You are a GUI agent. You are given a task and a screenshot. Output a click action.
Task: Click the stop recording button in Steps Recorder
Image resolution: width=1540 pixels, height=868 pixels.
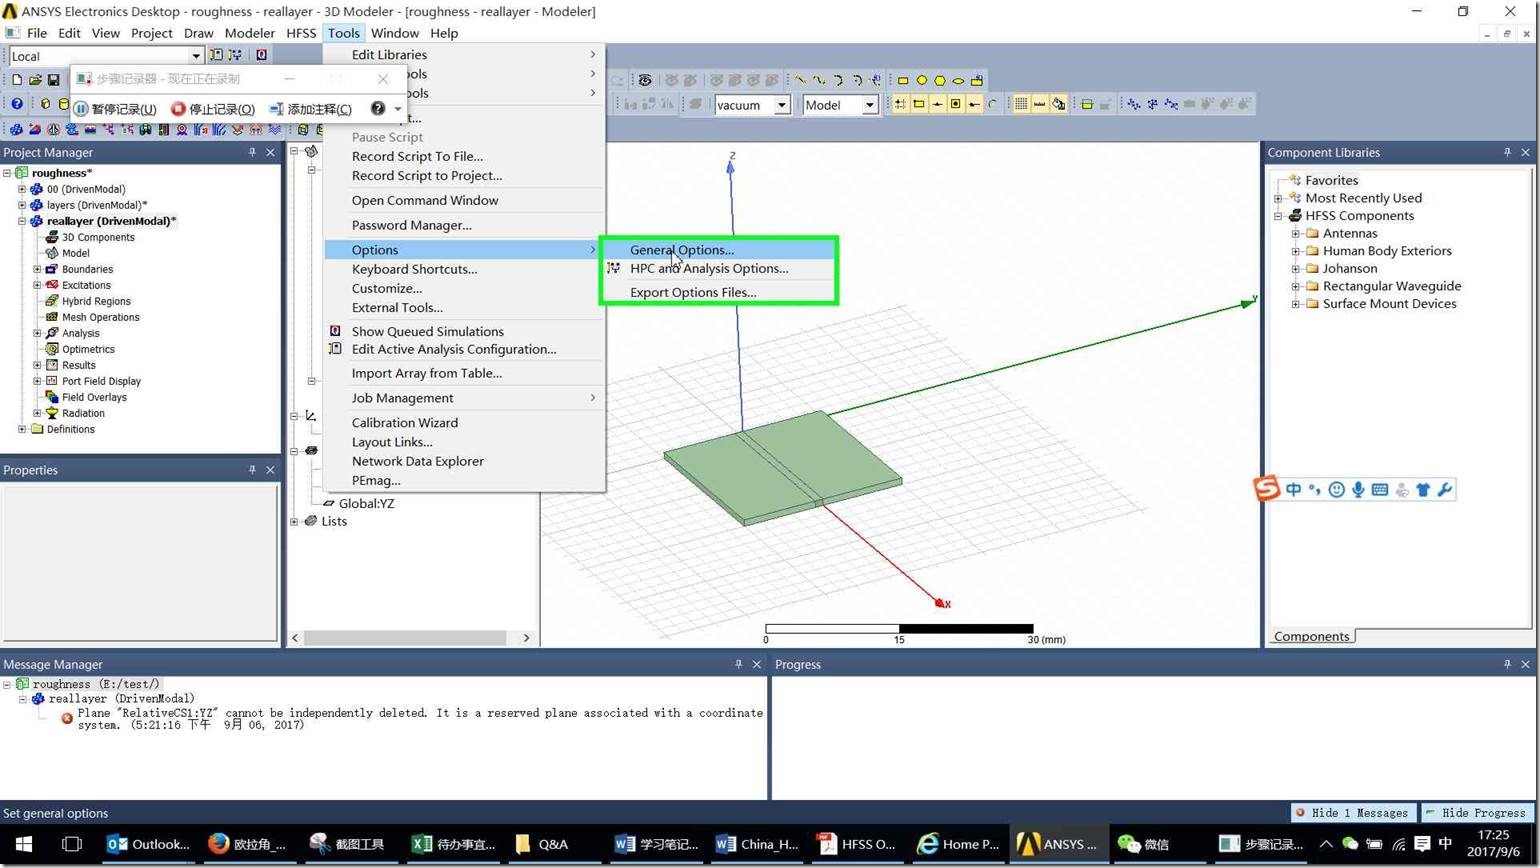213,108
